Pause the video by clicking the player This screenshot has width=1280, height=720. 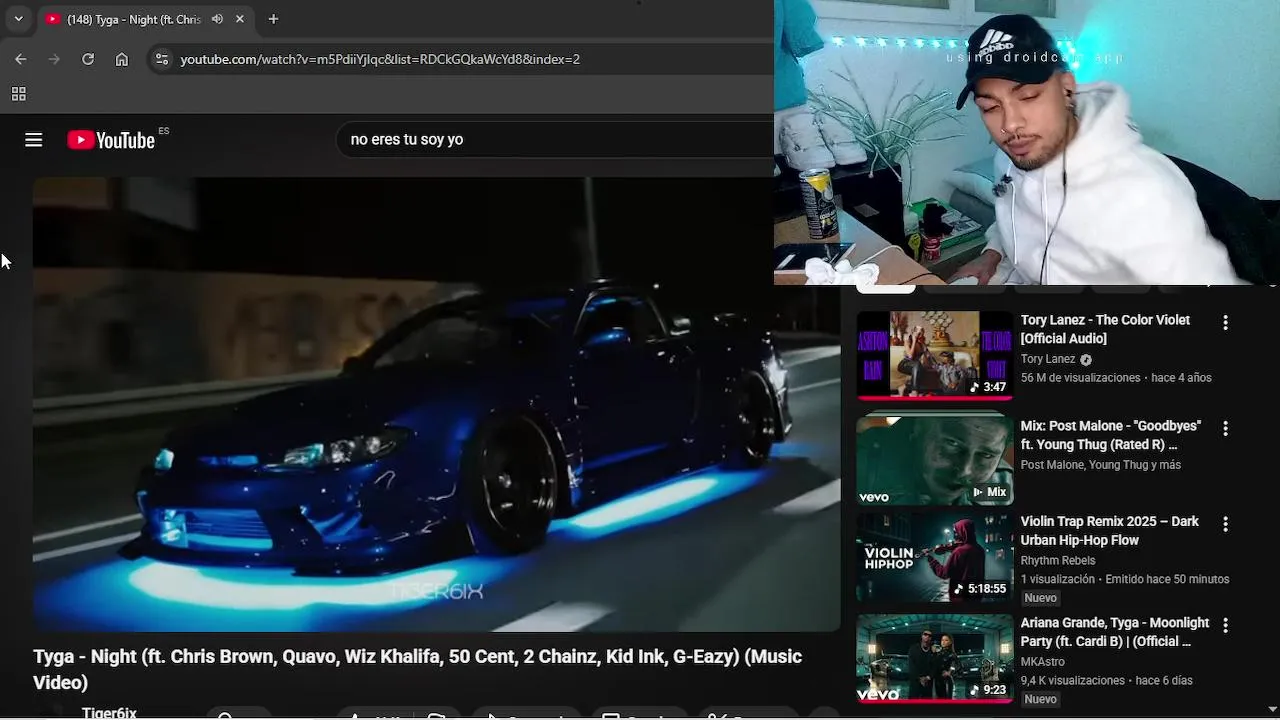click(436, 404)
